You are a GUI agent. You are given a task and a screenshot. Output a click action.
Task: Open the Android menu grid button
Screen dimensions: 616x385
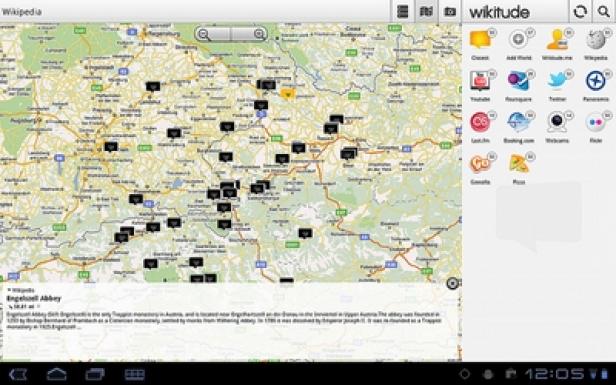point(135,374)
